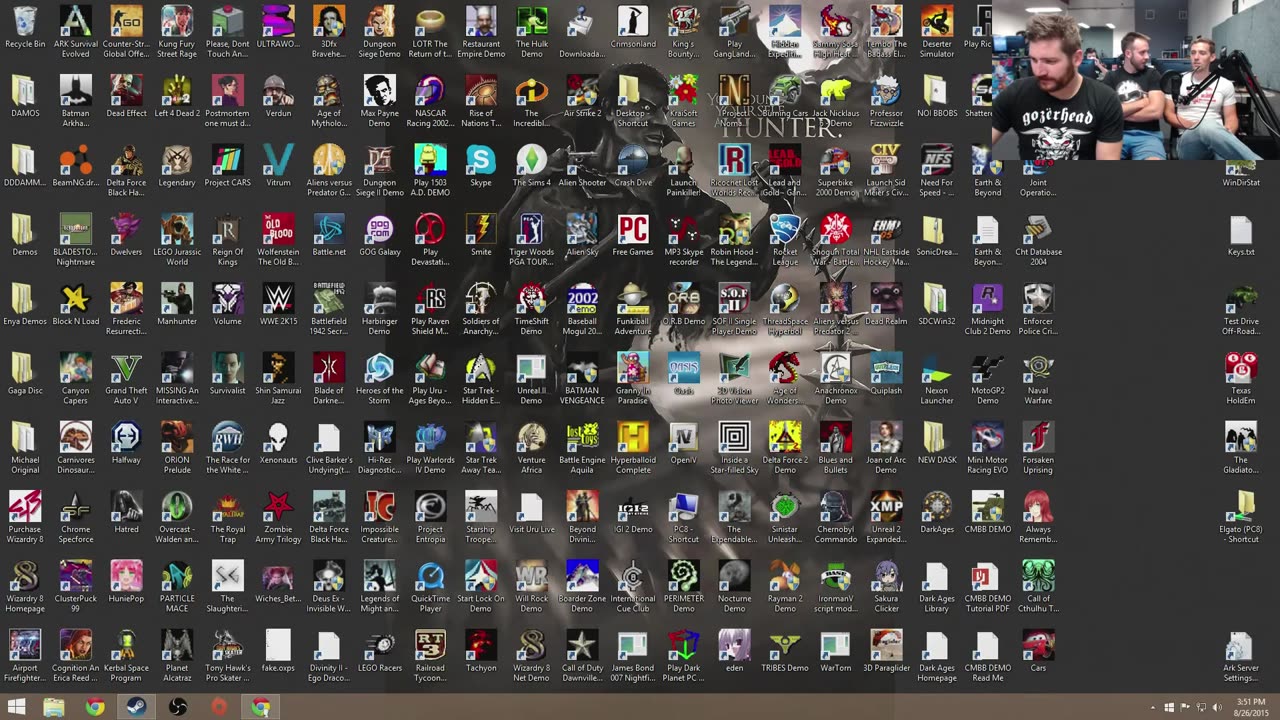Screen dimensions: 1280x720
Task: Open the Battle.net launcher icon
Action: tap(329, 235)
